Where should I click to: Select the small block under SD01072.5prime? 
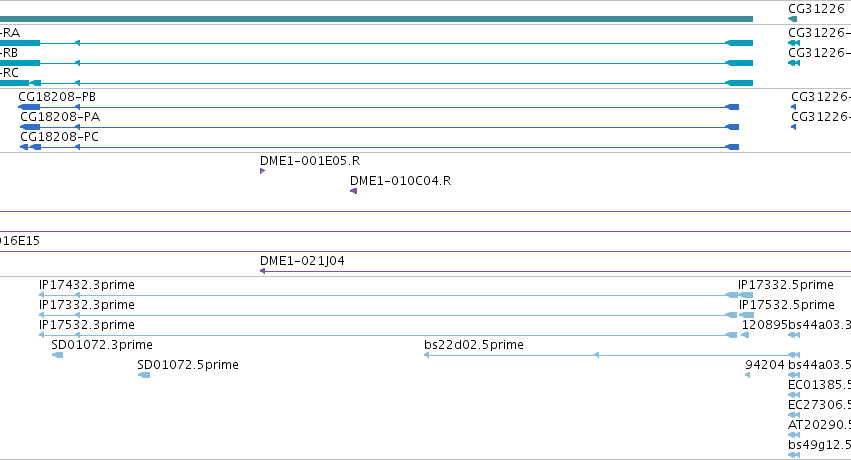(x=144, y=375)
